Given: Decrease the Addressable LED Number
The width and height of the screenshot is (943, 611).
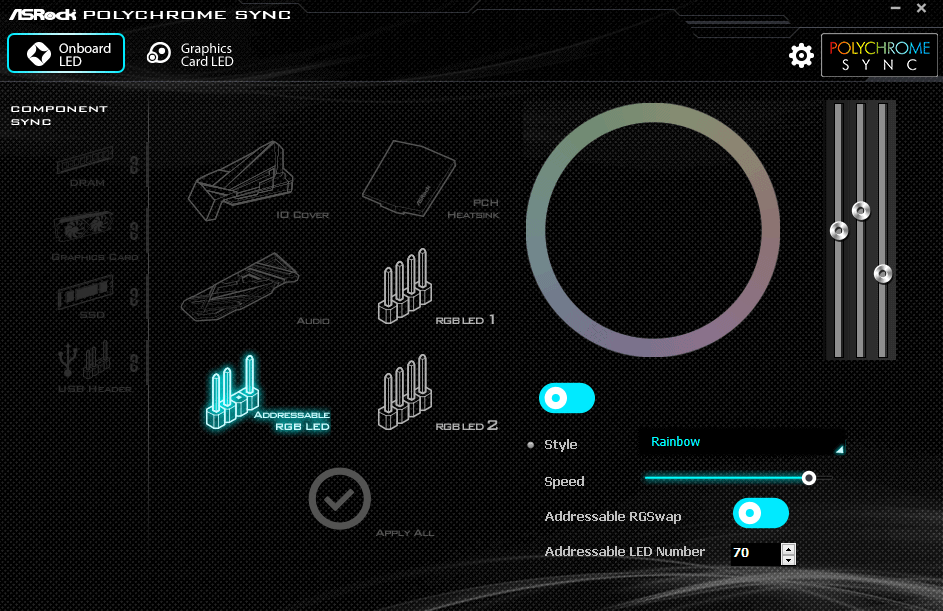Looking at the screenshot, I should click(x=788, y=560).
